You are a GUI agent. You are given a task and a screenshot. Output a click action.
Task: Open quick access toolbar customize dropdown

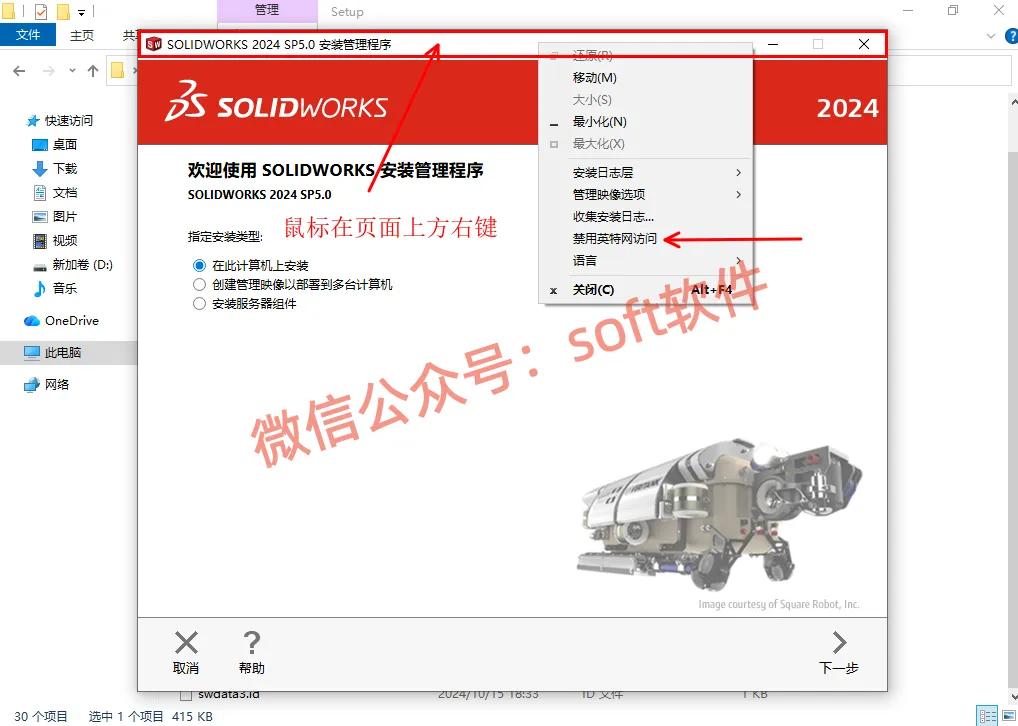click(81, 12)
